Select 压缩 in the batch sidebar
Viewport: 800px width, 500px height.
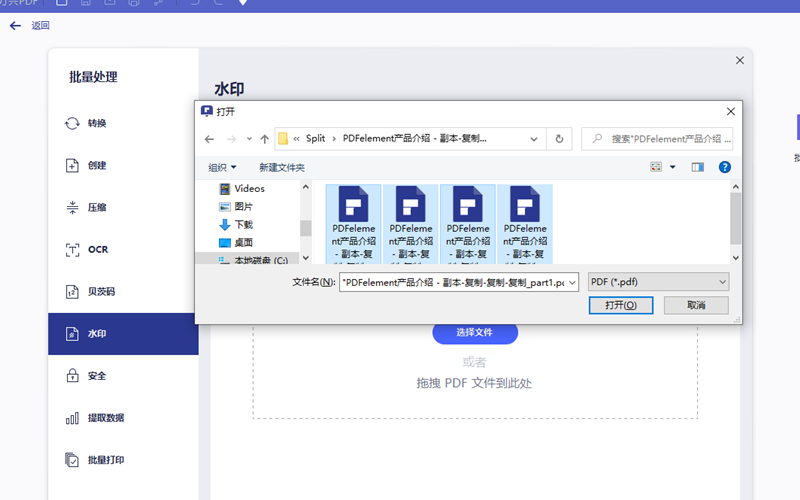[123, 208]
